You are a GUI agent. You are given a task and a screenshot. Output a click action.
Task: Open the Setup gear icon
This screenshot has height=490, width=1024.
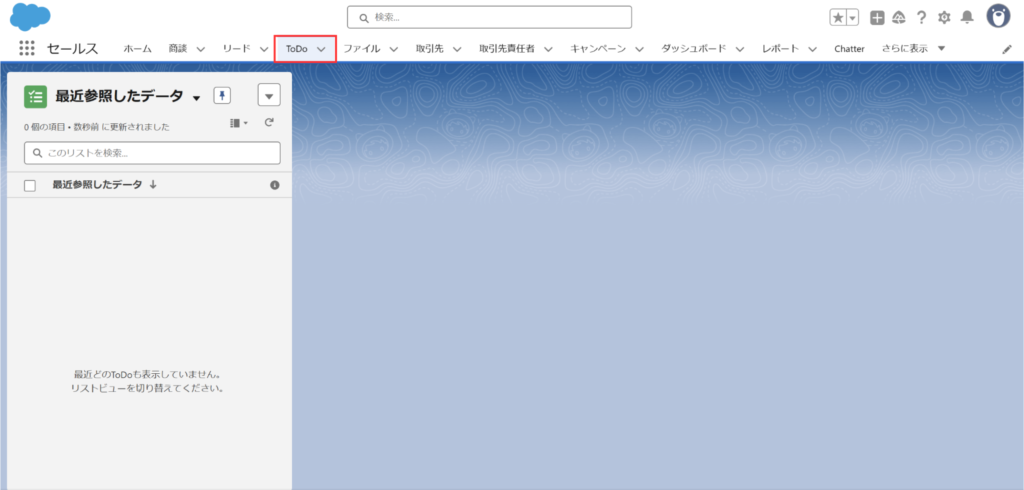(944, 18)
